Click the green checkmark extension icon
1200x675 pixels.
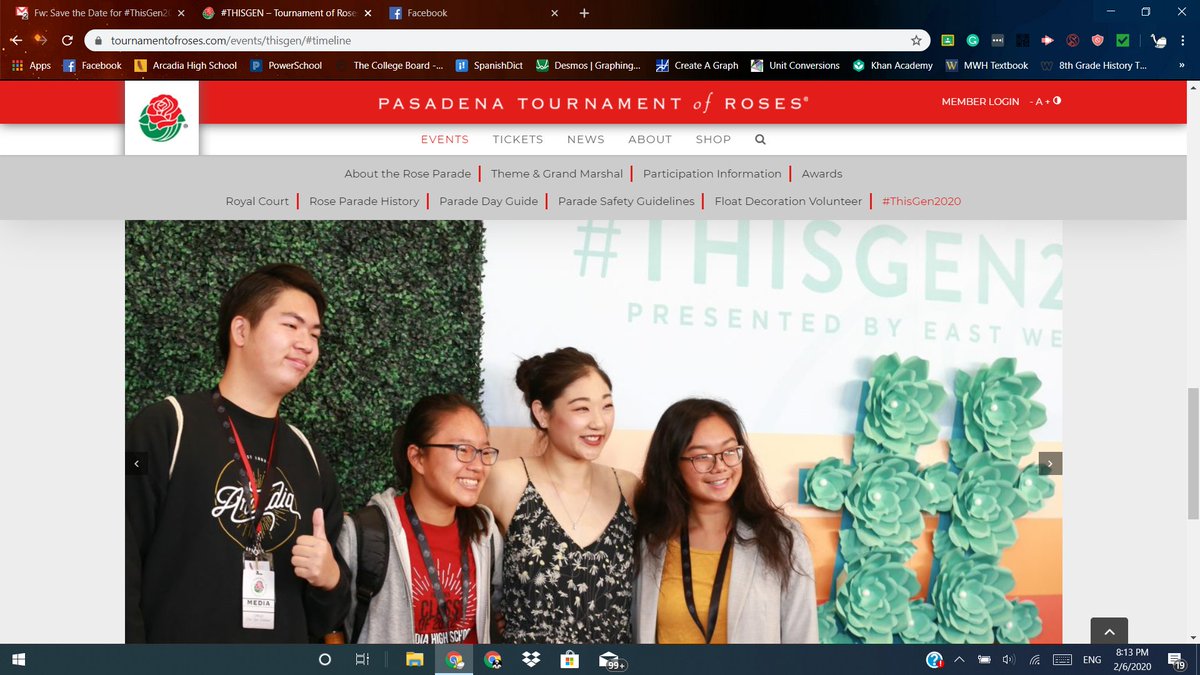[x=1122, y=40]
